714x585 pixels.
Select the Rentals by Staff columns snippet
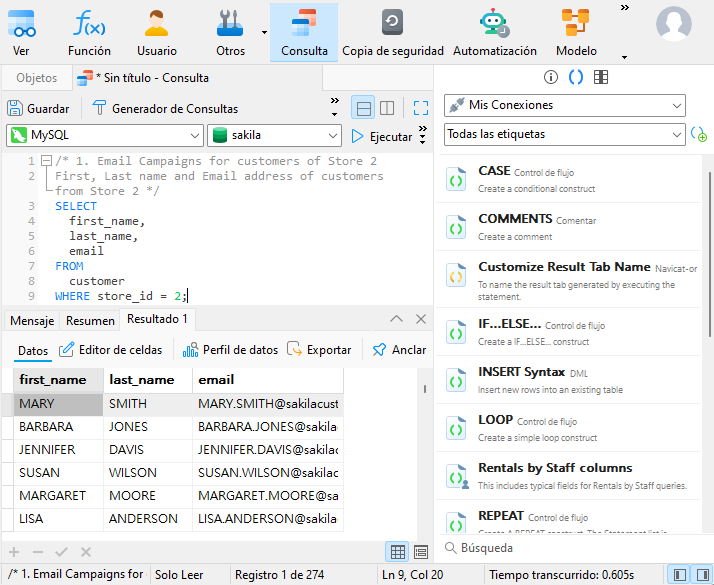[568, 476]
